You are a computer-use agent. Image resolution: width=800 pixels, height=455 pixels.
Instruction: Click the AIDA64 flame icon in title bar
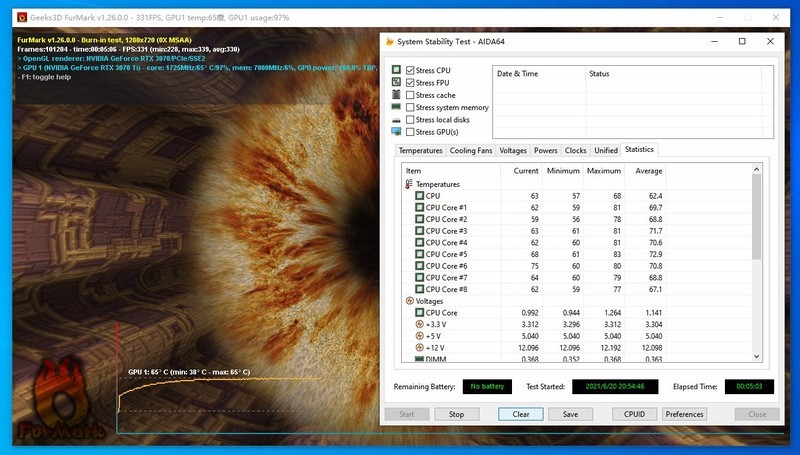388,42
